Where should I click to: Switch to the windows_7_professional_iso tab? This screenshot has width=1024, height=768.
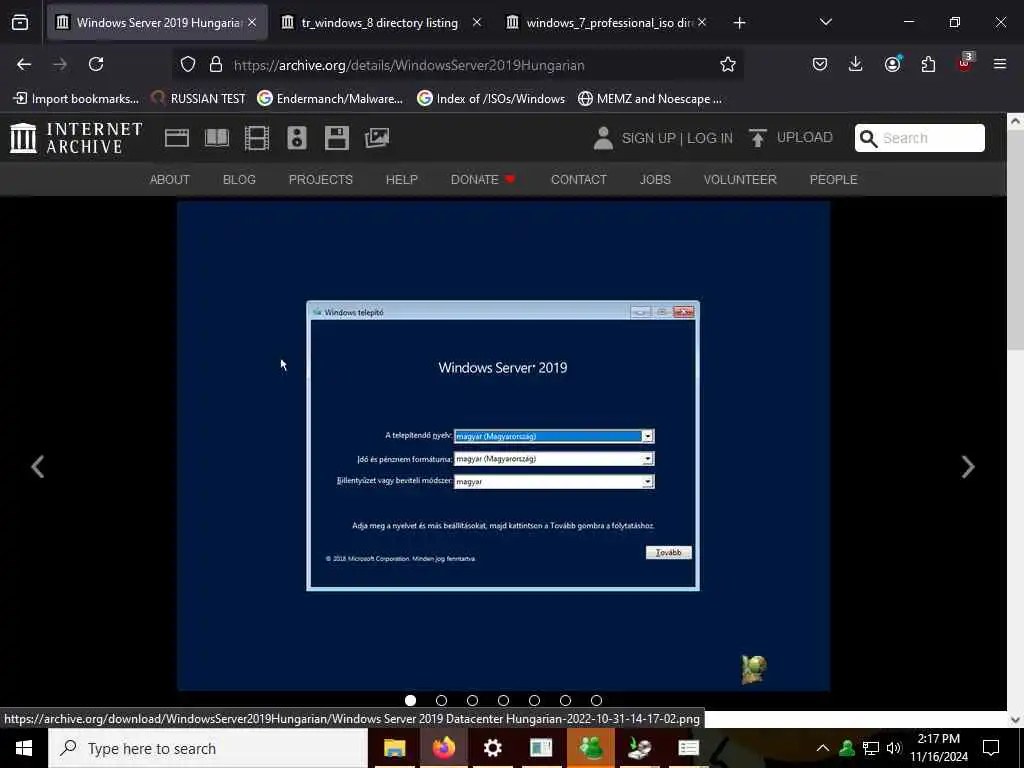coord(607,22)
